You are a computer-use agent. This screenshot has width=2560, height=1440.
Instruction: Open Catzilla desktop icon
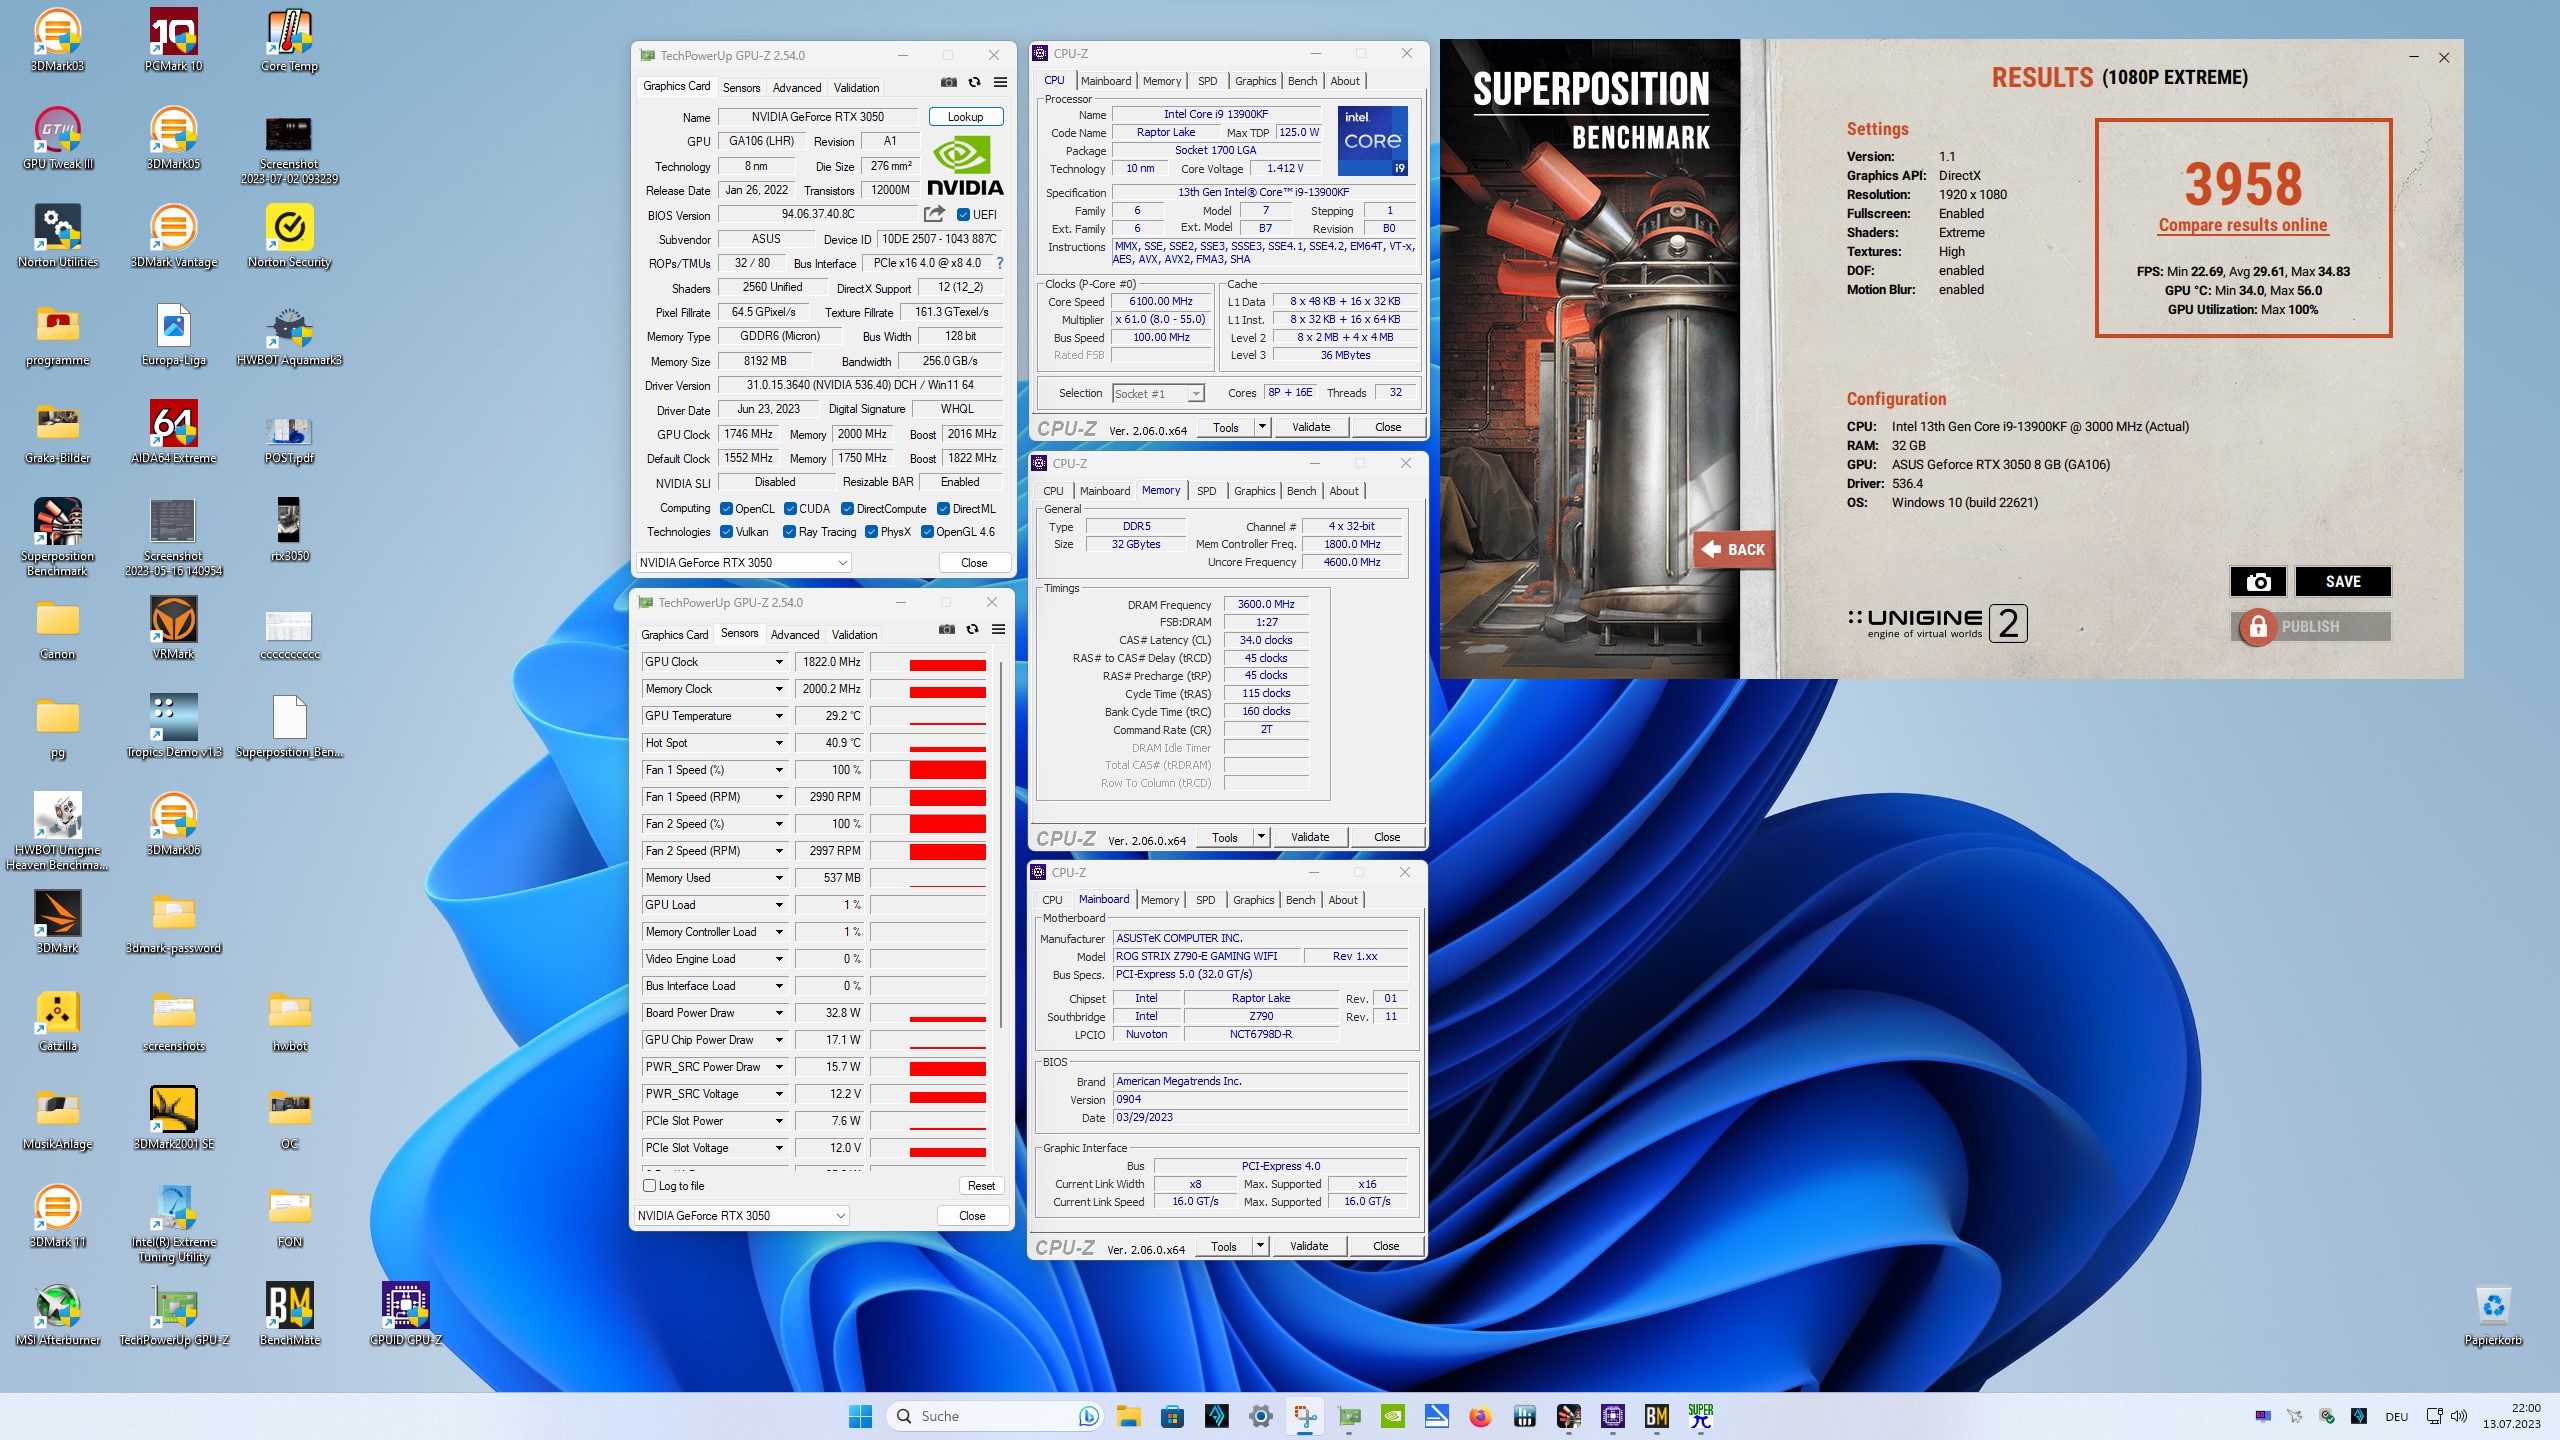pos(57,1020)
